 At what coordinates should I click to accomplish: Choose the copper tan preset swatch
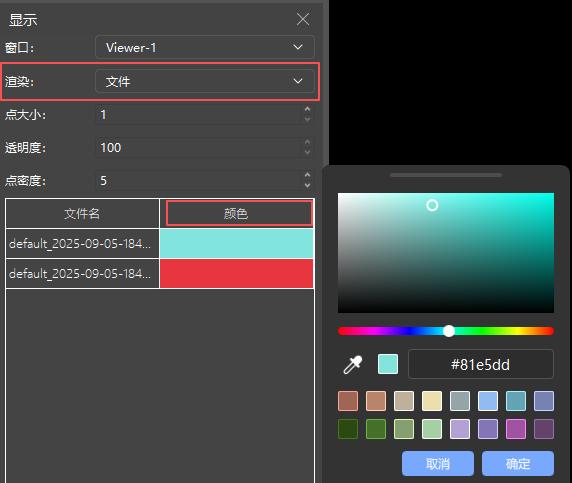[x=376, y=401]
